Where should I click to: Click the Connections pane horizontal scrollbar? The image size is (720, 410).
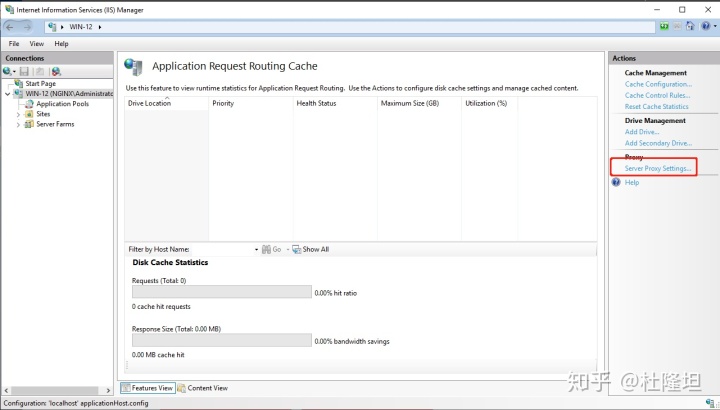pos(54,390)
